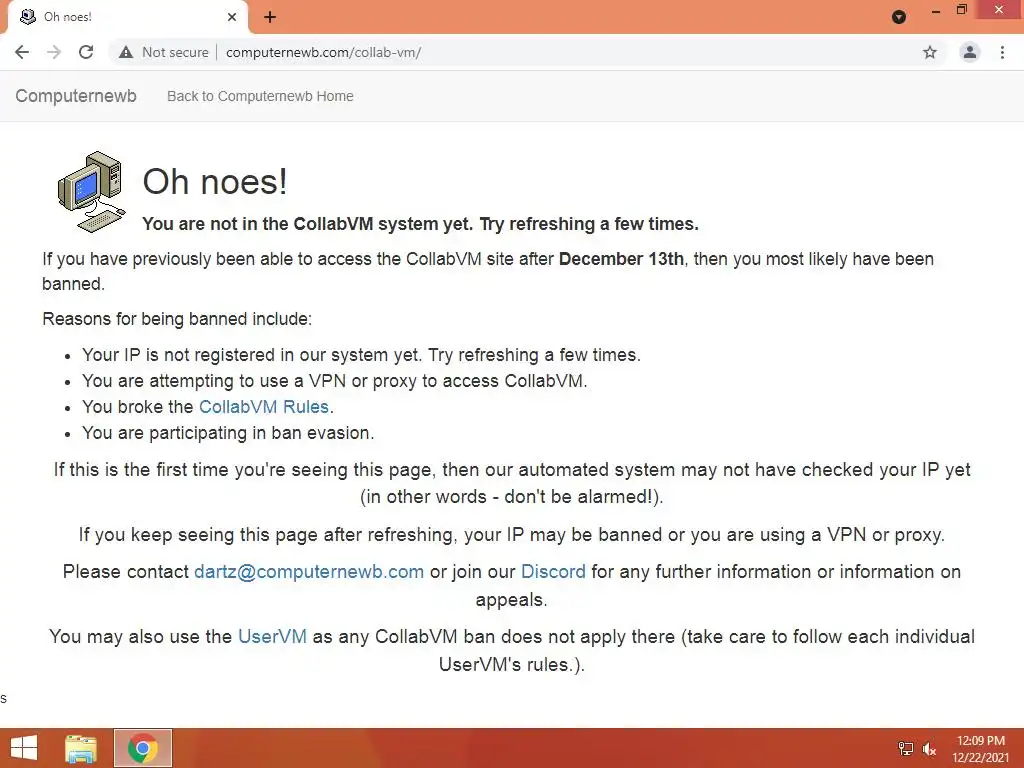
Task: Click the Computernewb brand link
Action: point(76,96)
